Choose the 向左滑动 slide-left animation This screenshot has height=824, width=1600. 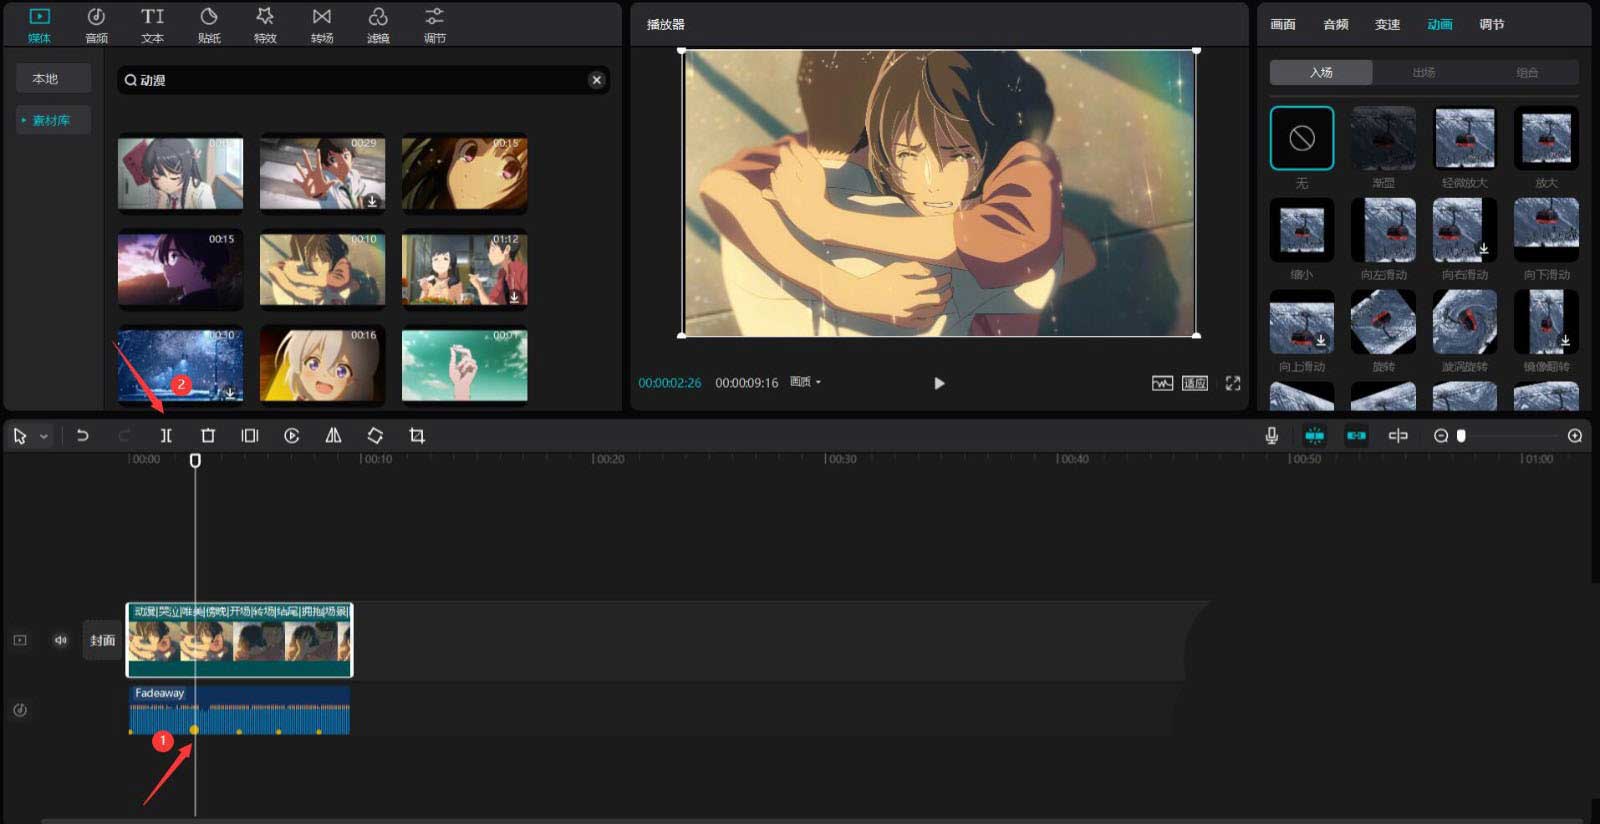tap(1383, 230)
